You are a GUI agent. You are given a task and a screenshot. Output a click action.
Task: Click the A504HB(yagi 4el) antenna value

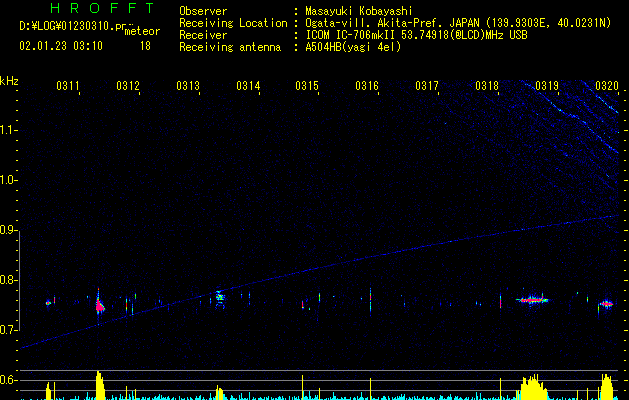coord(353,47)
